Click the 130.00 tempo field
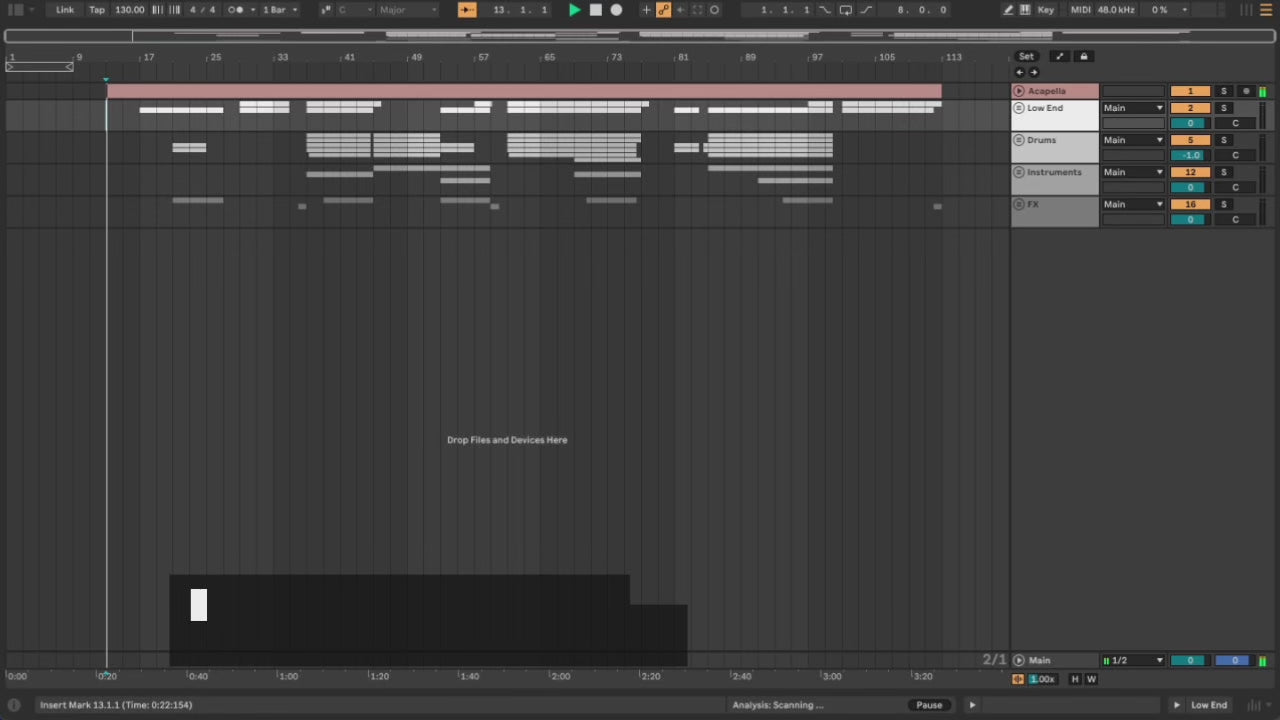Viewport: 1280px width, 720px height. (x=129, y=10)
